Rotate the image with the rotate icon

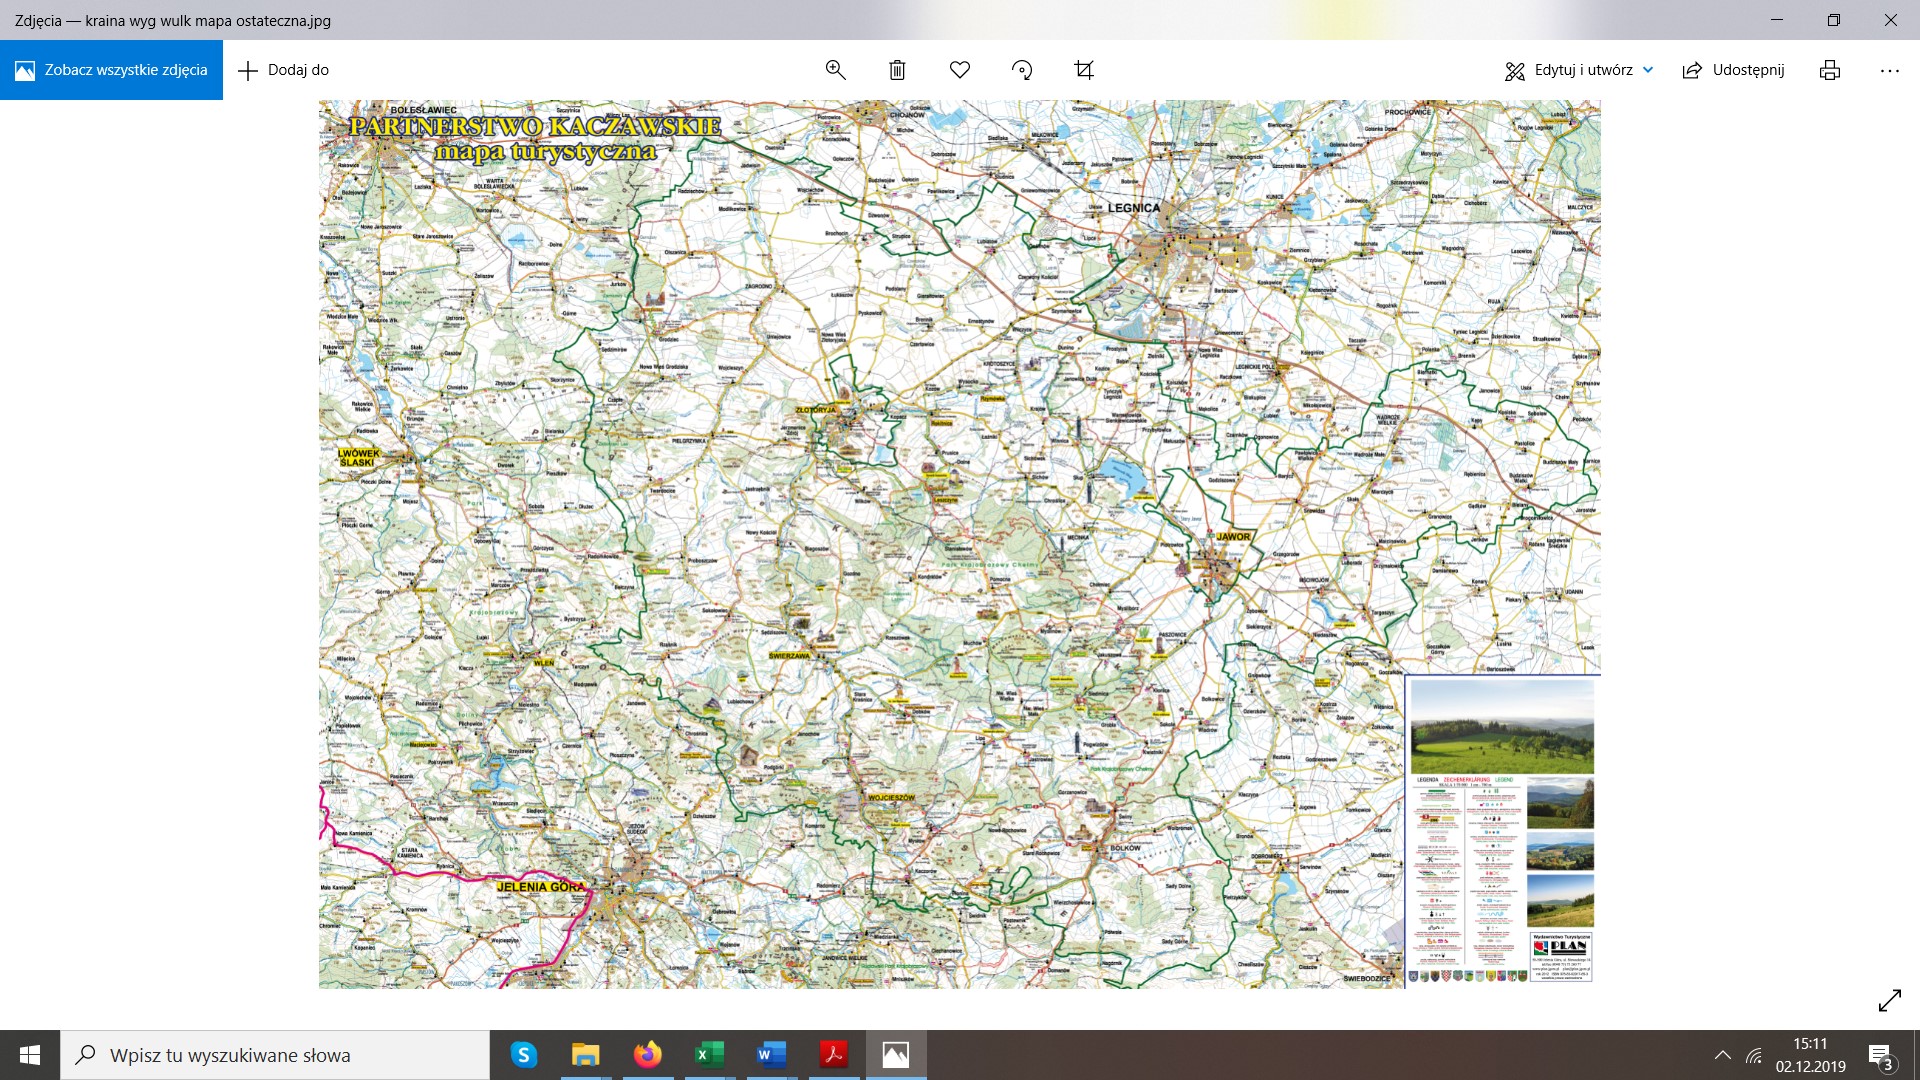1022,70
